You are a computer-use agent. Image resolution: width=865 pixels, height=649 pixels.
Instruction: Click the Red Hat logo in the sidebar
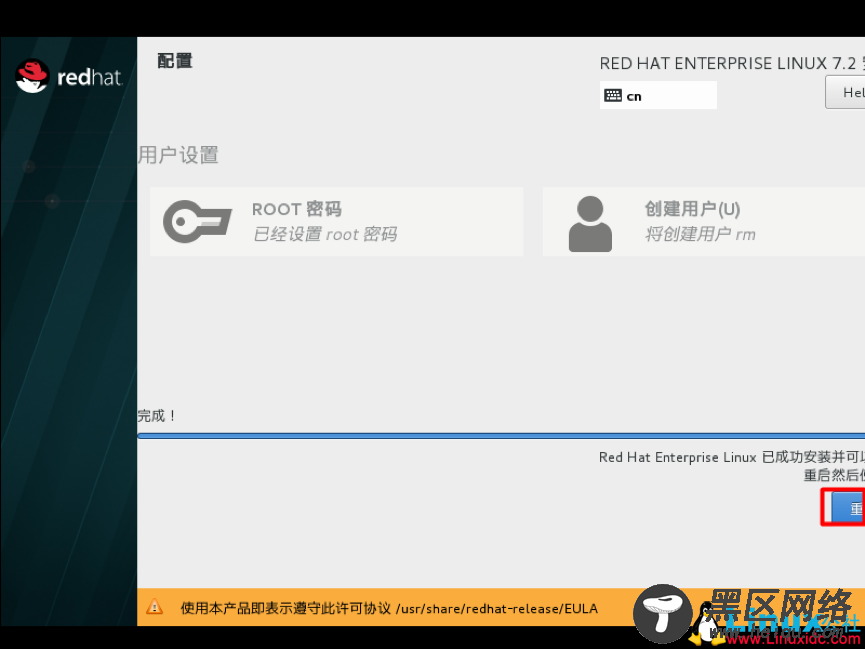point(68,76)
